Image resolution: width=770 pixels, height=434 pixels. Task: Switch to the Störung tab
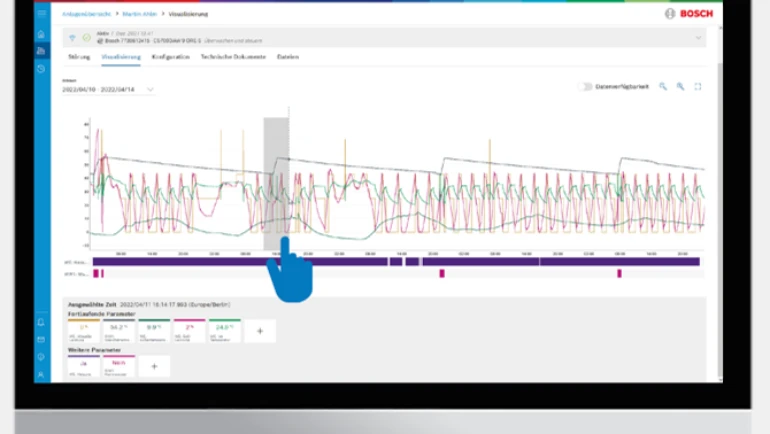tap(79, 57)
